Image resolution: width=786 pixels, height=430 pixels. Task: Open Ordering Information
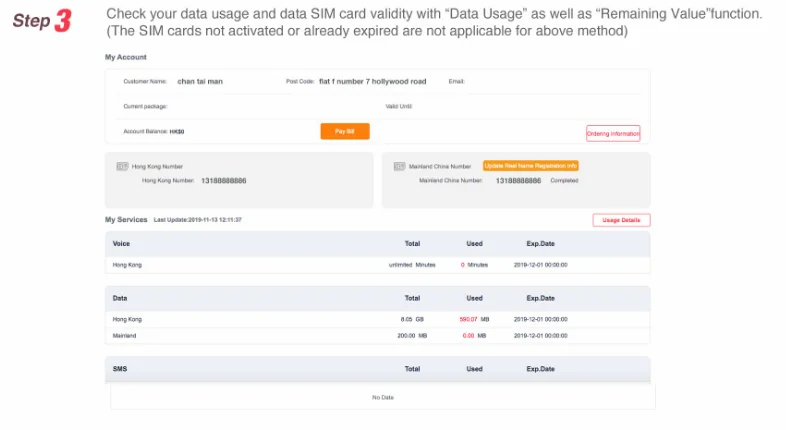tap(612, 133)
